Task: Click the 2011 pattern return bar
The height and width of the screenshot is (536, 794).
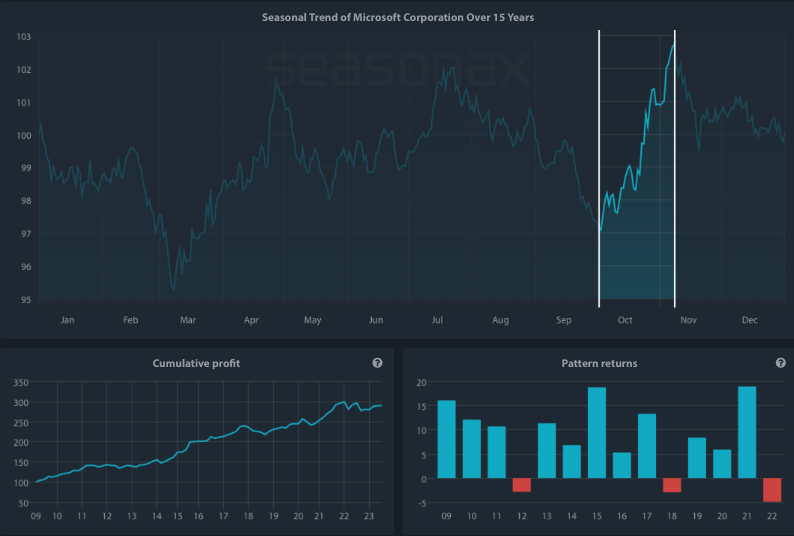Action: tap(496, 452)
